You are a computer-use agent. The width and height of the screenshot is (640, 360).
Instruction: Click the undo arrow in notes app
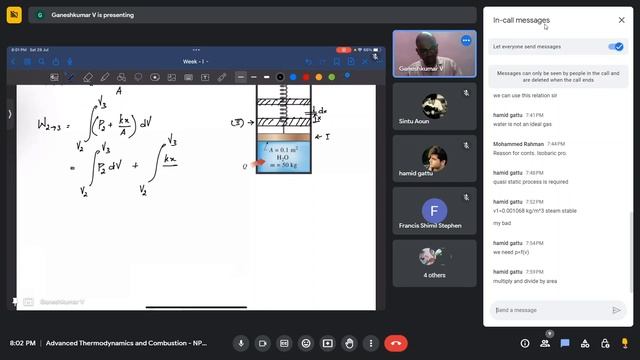tap(309, 62)
